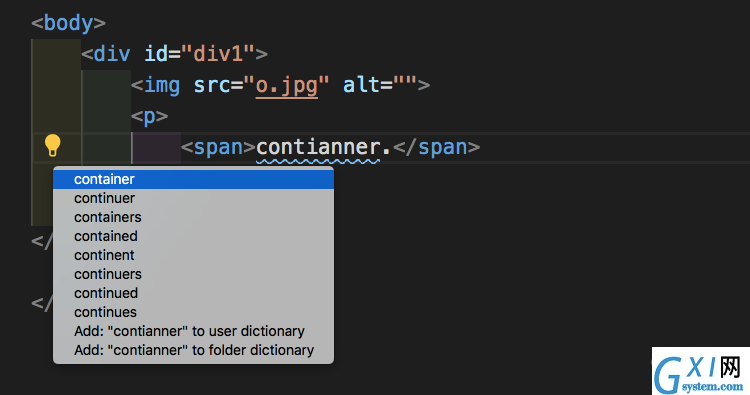Choose 'continuer' from the suggestions

(x=193, y=198)
